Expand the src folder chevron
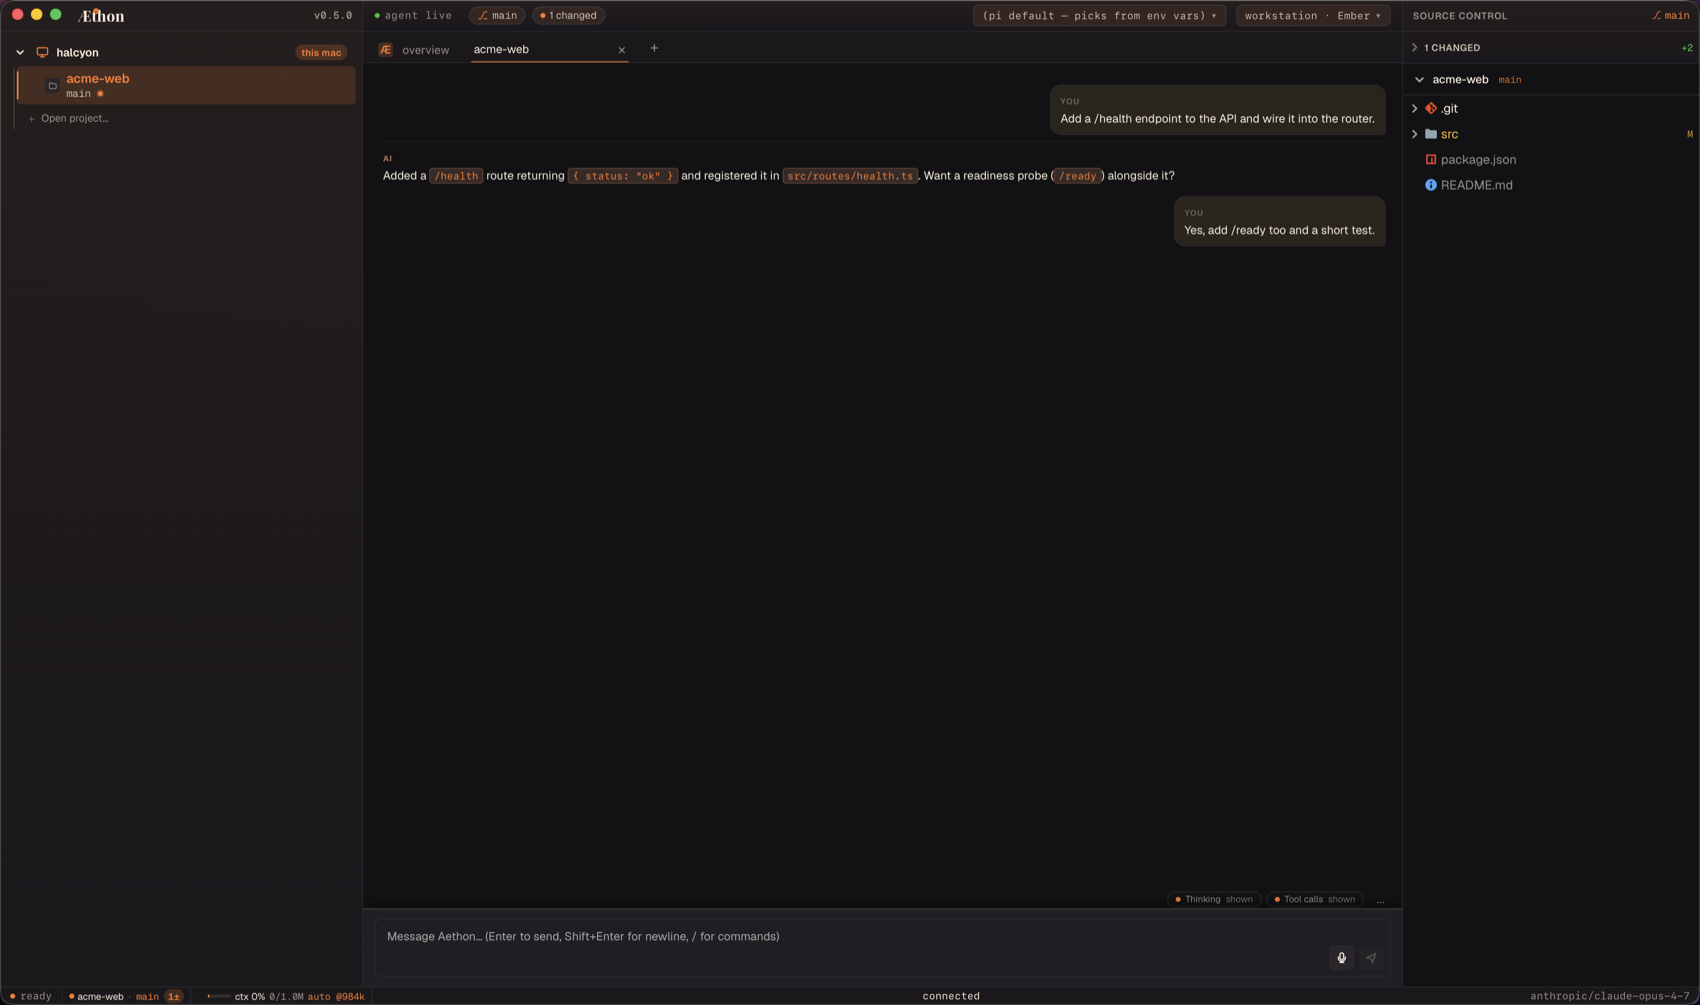The height and width of the screenshot is (1005, 1700). coord(1414,134)
